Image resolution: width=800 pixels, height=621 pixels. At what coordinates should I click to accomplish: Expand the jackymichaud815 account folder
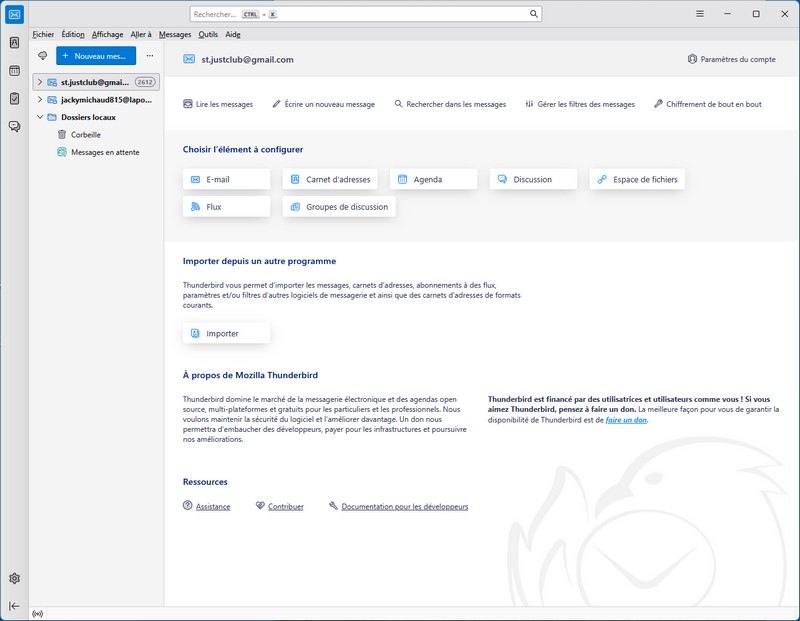pos(40,100)
